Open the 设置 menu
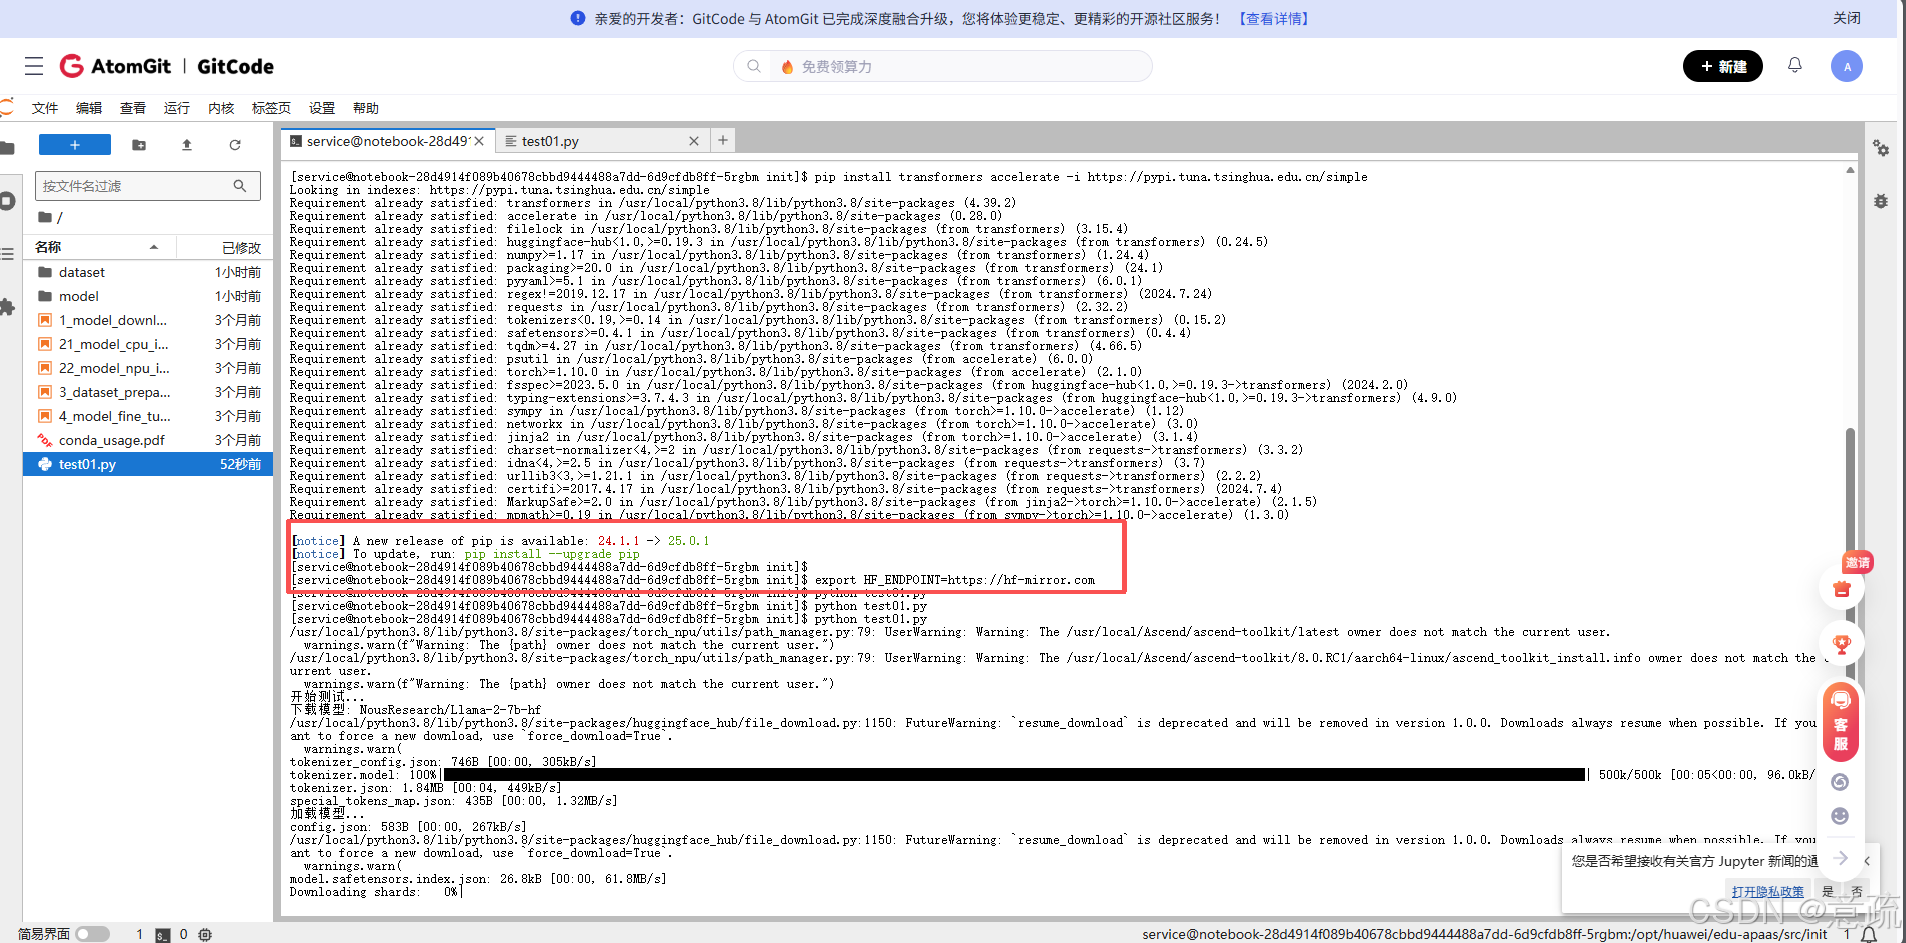 [322, 108]
